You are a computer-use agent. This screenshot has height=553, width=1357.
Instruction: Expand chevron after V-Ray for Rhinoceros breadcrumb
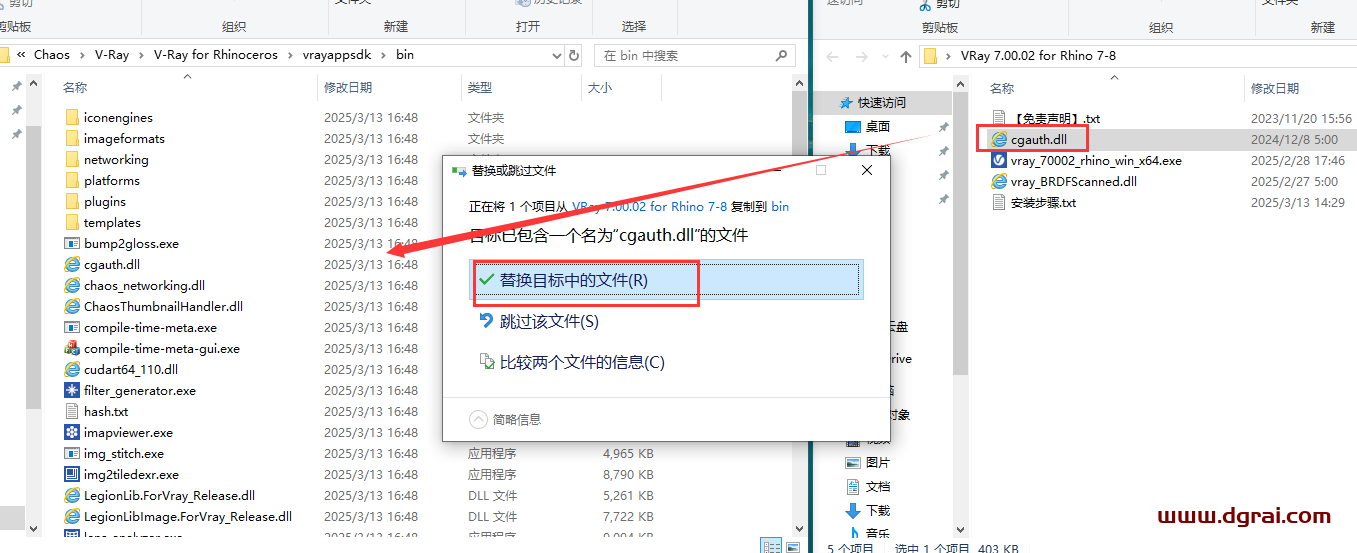[x=289, y=55]
